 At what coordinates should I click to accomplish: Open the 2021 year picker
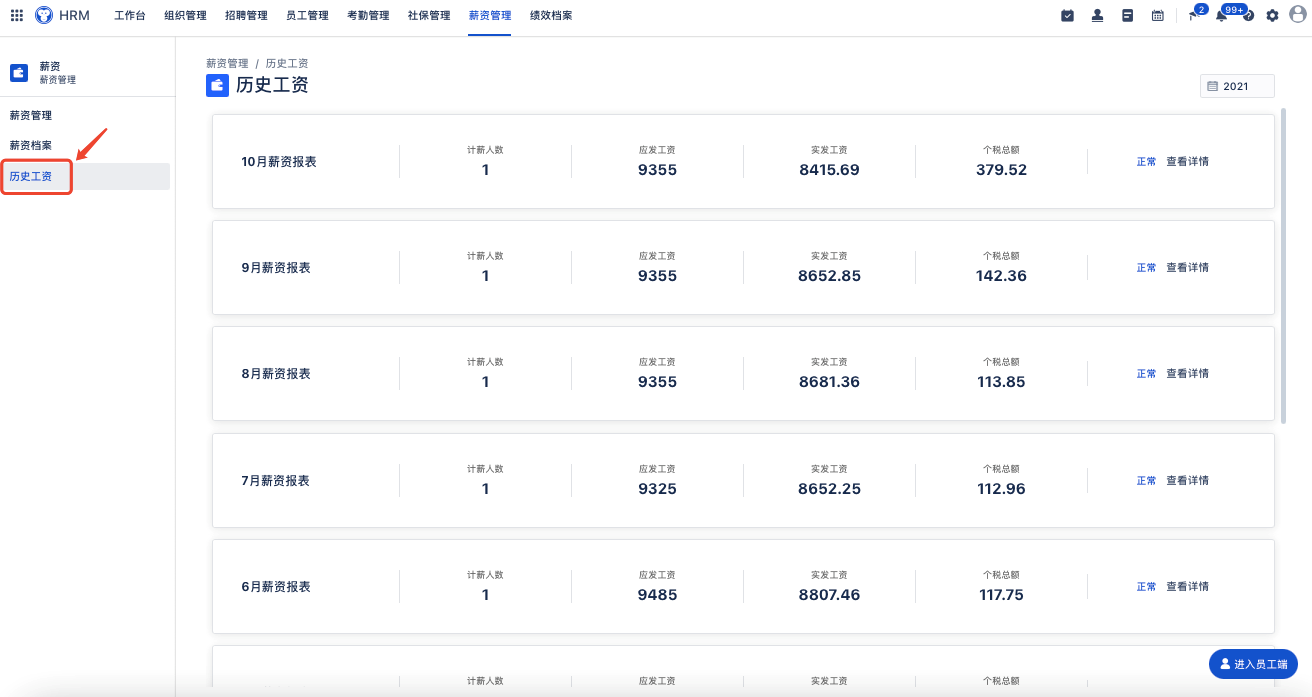1237,86
